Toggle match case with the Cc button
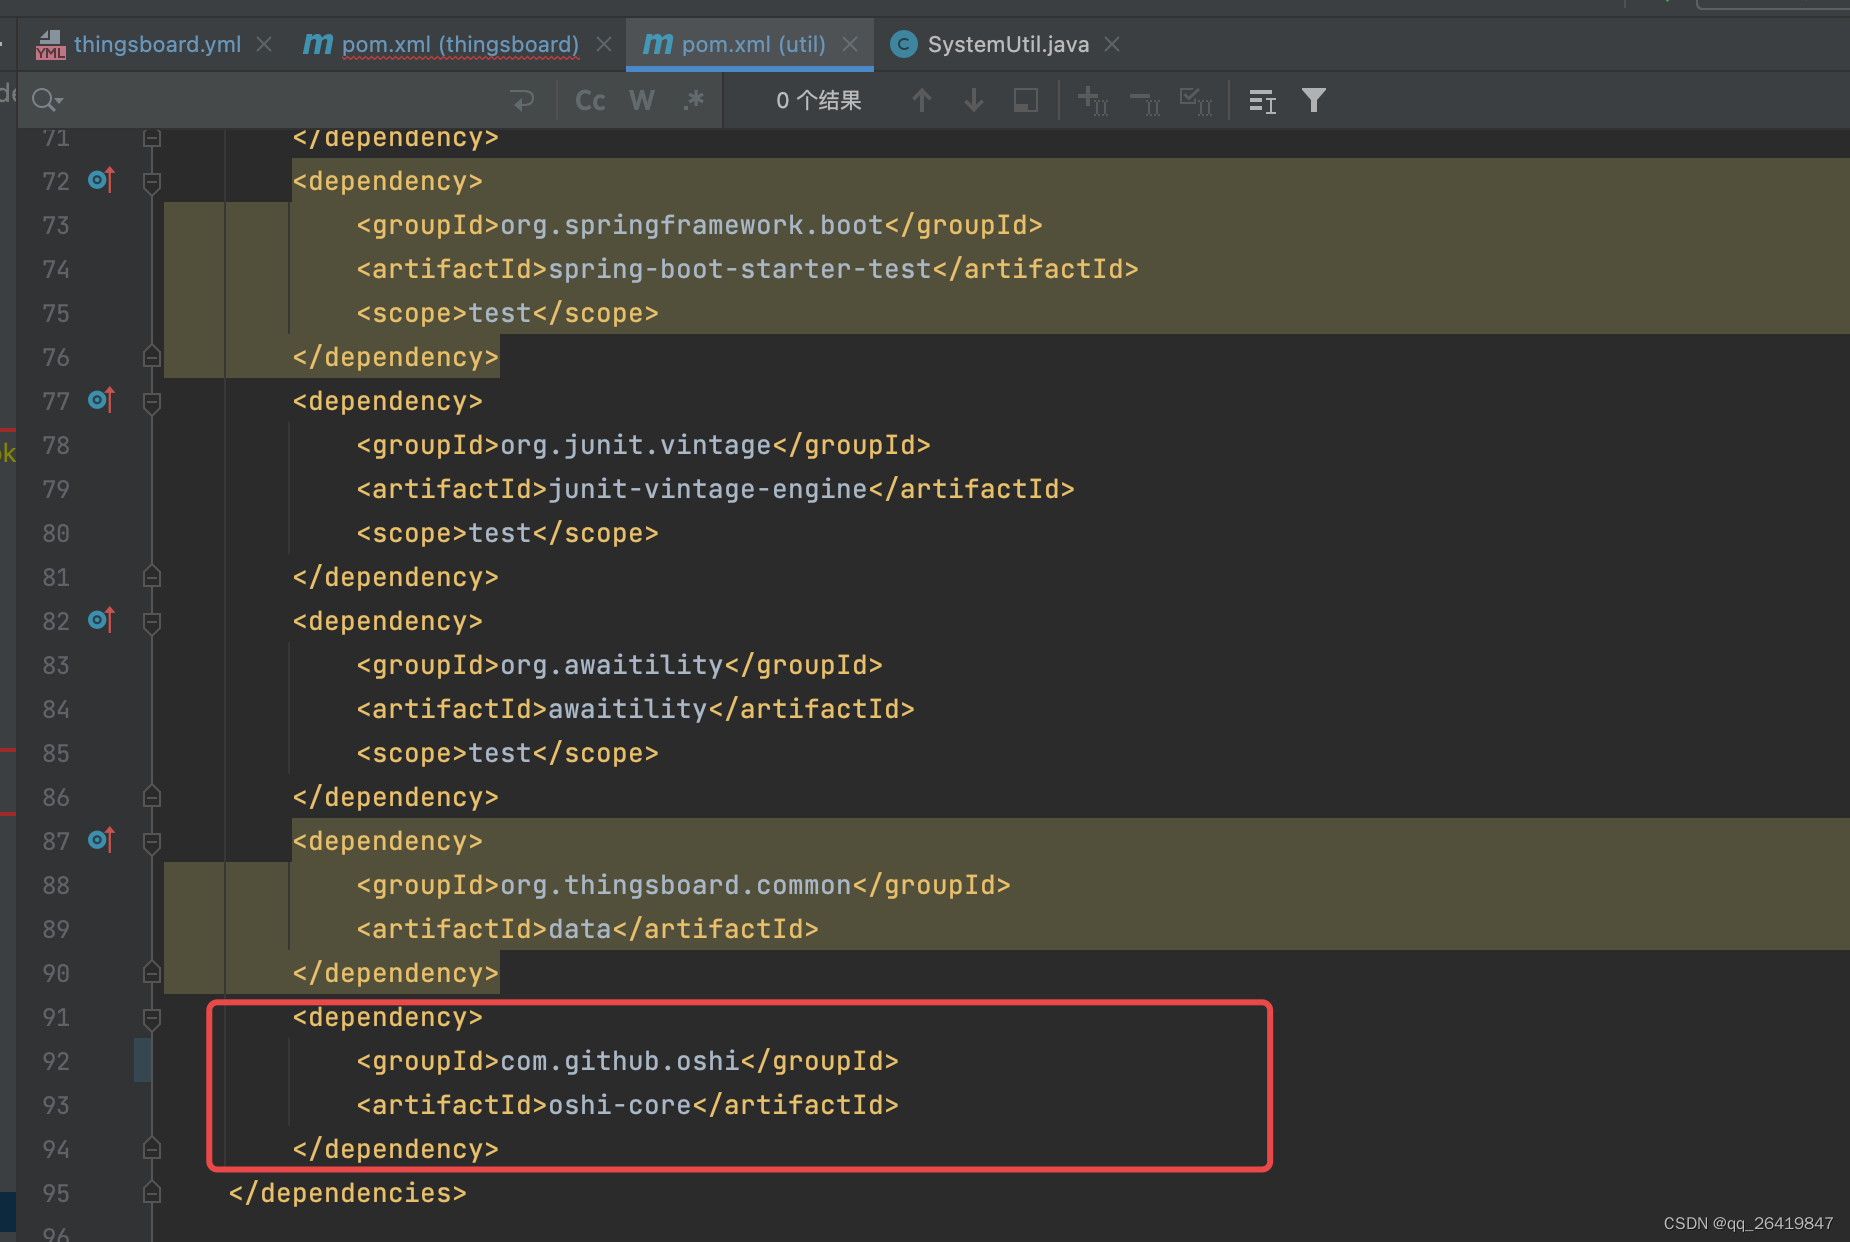 coord(589,100)
